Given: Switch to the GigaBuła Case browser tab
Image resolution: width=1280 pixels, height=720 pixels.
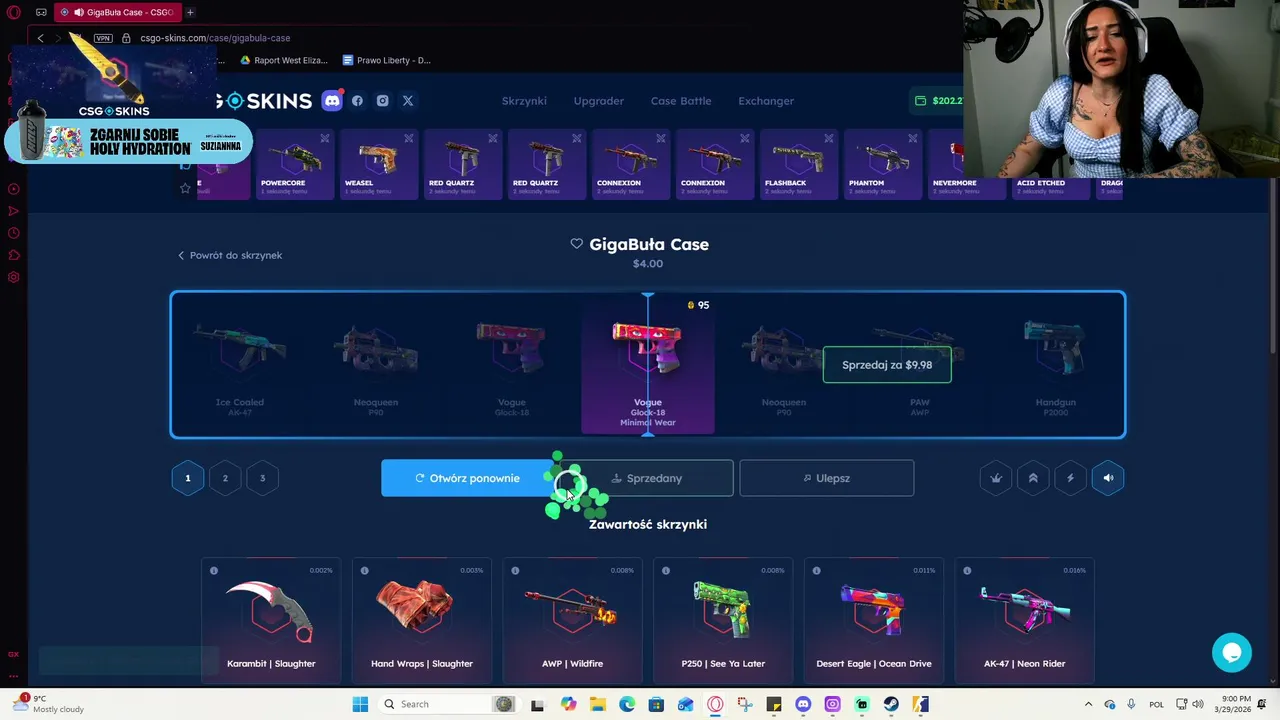Looking at the screenshot, I should pyautogui.click(x=117, y=12).
